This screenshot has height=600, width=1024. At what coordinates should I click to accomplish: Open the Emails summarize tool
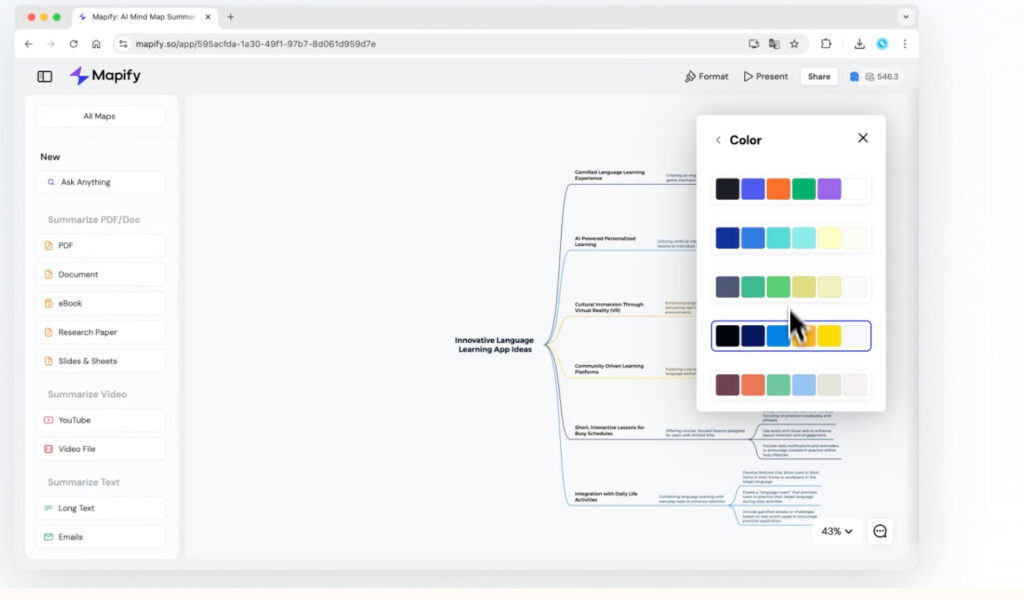click(100, 537)
